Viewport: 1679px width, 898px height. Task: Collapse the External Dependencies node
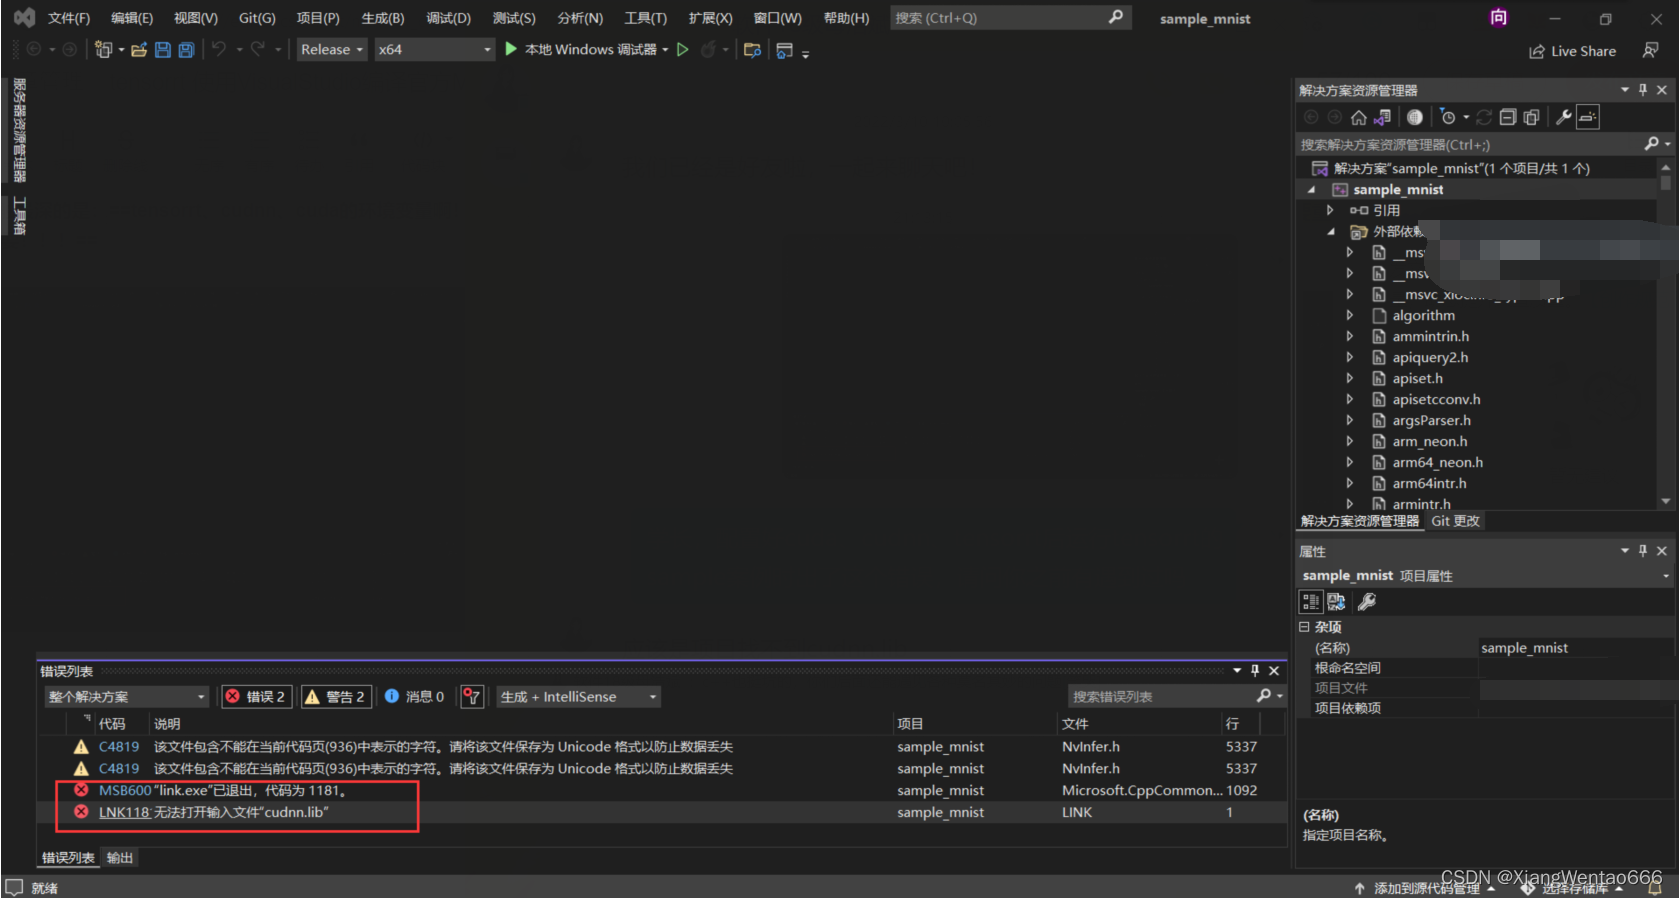[x=1330, y=232]
